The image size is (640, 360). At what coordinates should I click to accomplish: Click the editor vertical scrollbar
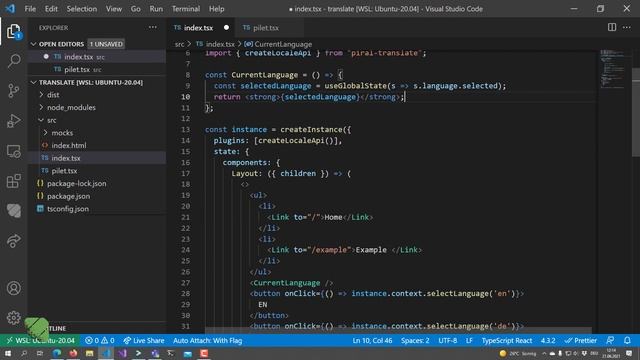(x=636, y=112)
